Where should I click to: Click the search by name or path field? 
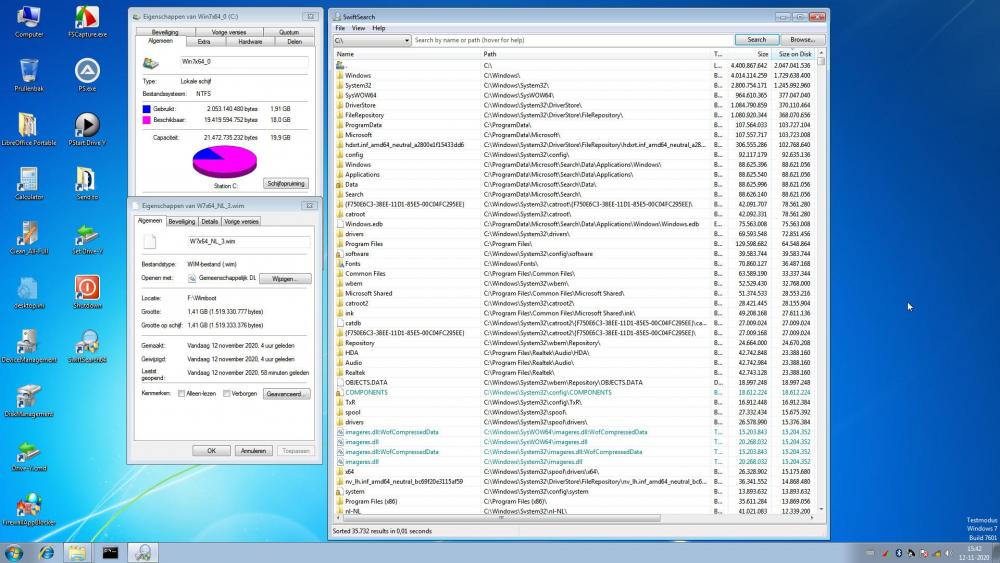pyautogui.click(x=572, y=40)
